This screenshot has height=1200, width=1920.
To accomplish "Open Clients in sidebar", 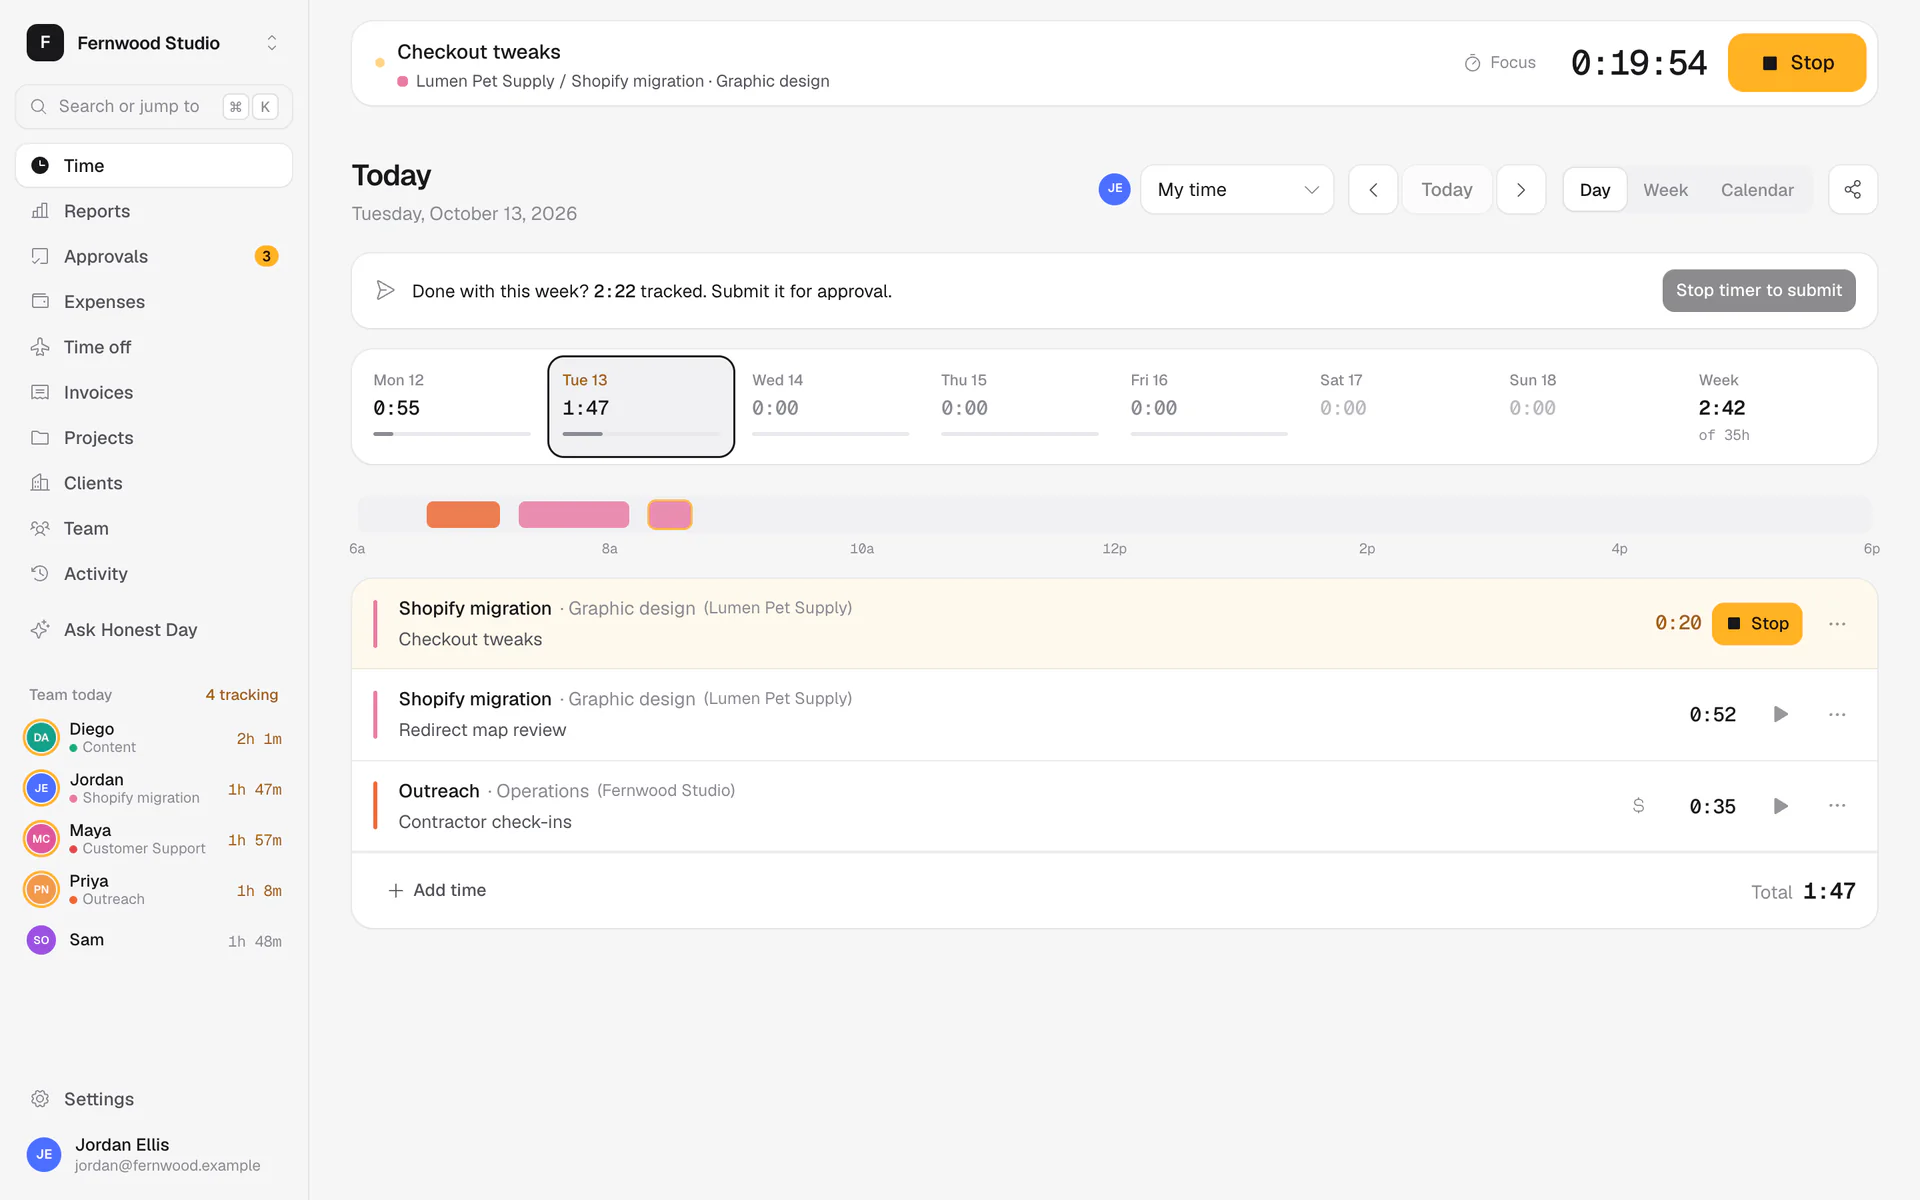I will tap(154, 483).
